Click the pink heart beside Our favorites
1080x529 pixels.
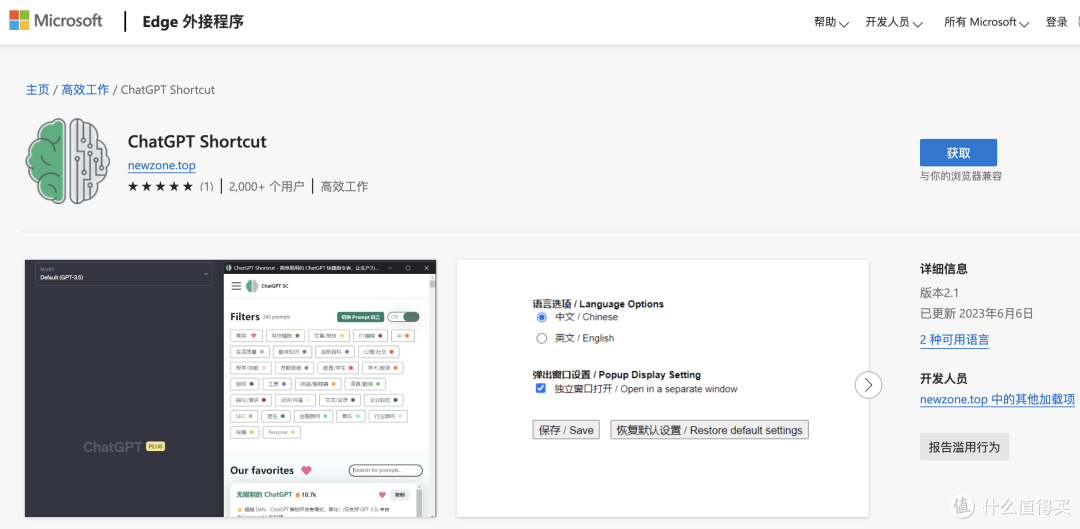(x=306, y=471)
